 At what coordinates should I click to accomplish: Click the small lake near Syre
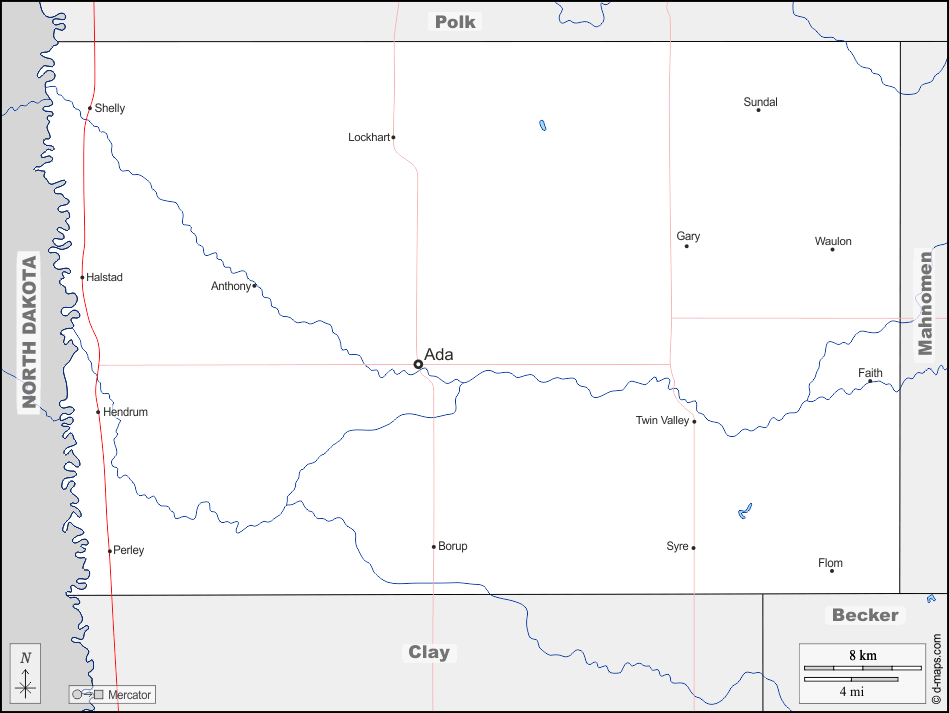point(744,511)
